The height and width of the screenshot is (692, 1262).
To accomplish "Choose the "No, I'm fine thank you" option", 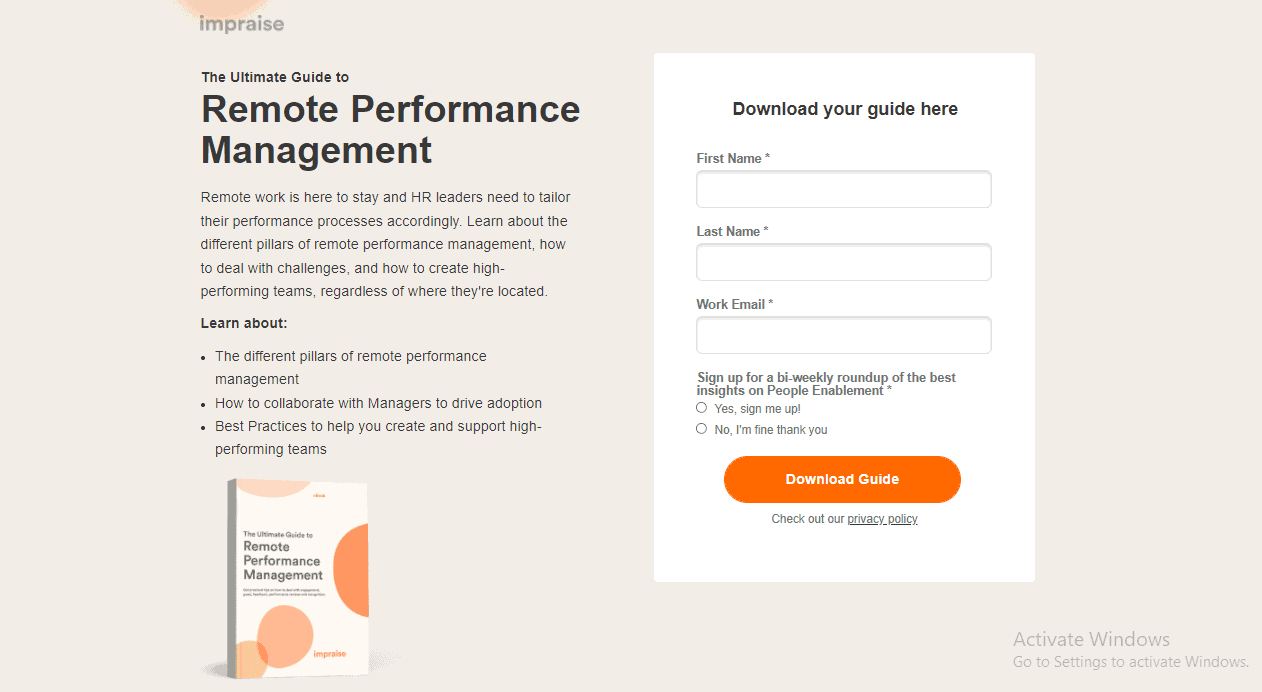I will click(x=702, y=429).
